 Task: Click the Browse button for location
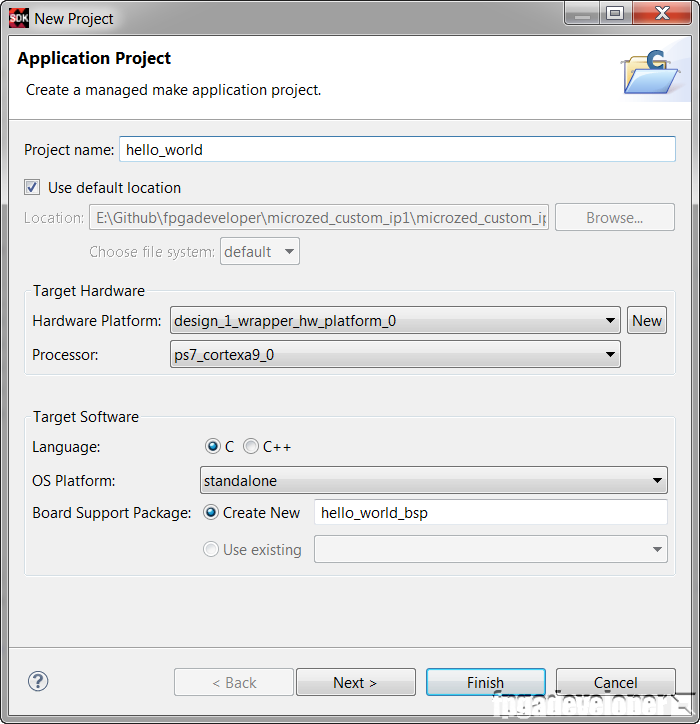point(615,217)
